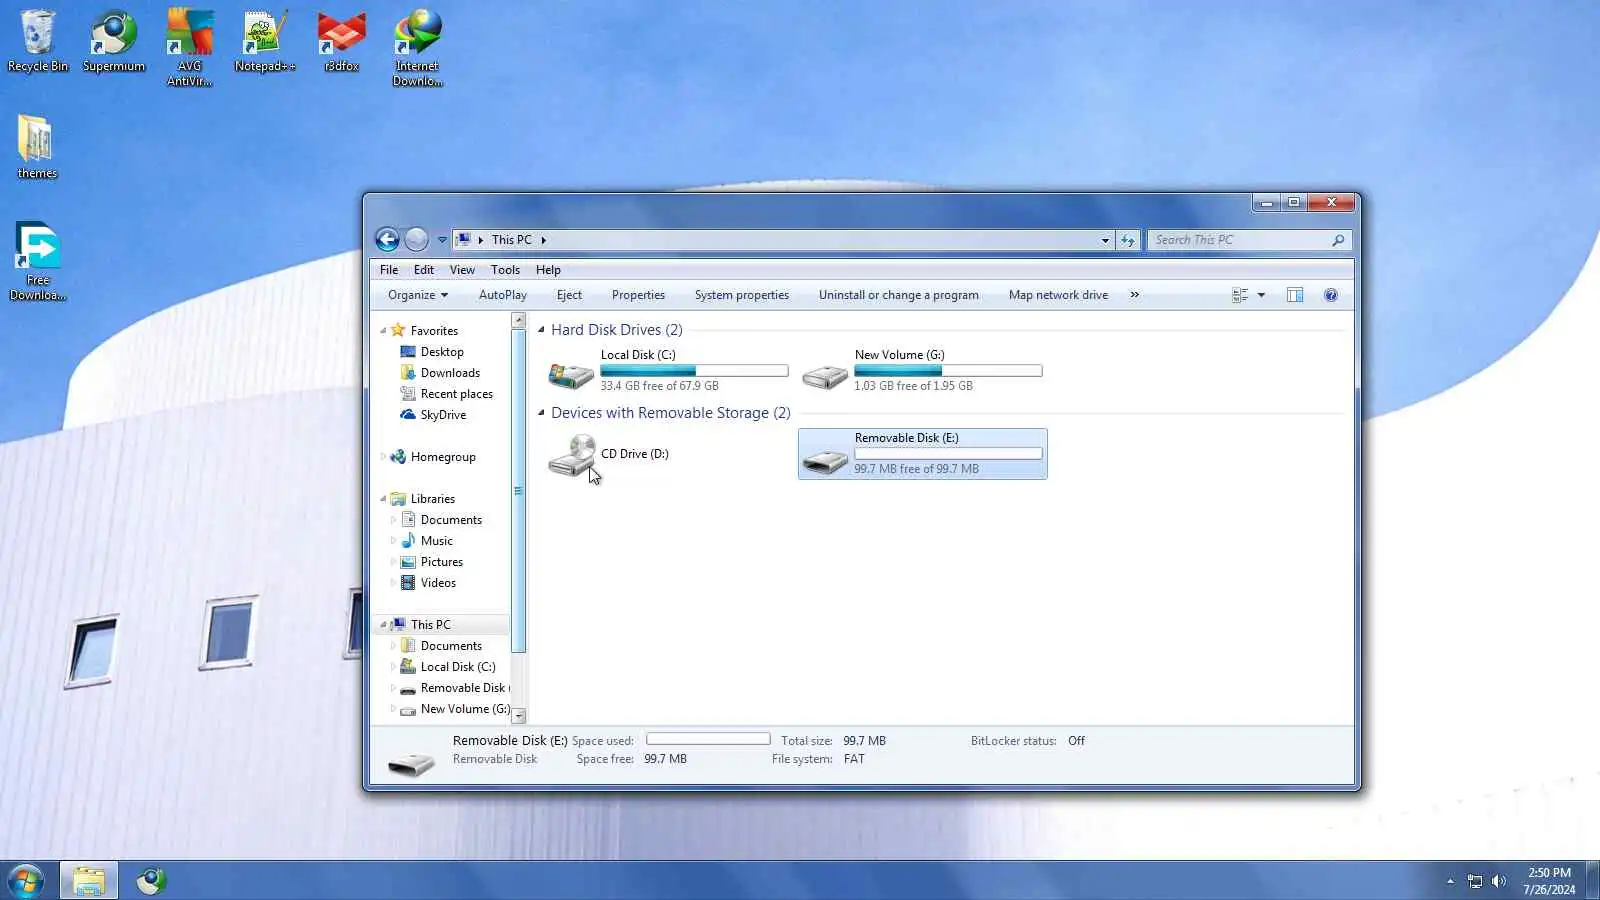
Task: Open Explorer Help question mark icon
Action: click(1331, 295)
